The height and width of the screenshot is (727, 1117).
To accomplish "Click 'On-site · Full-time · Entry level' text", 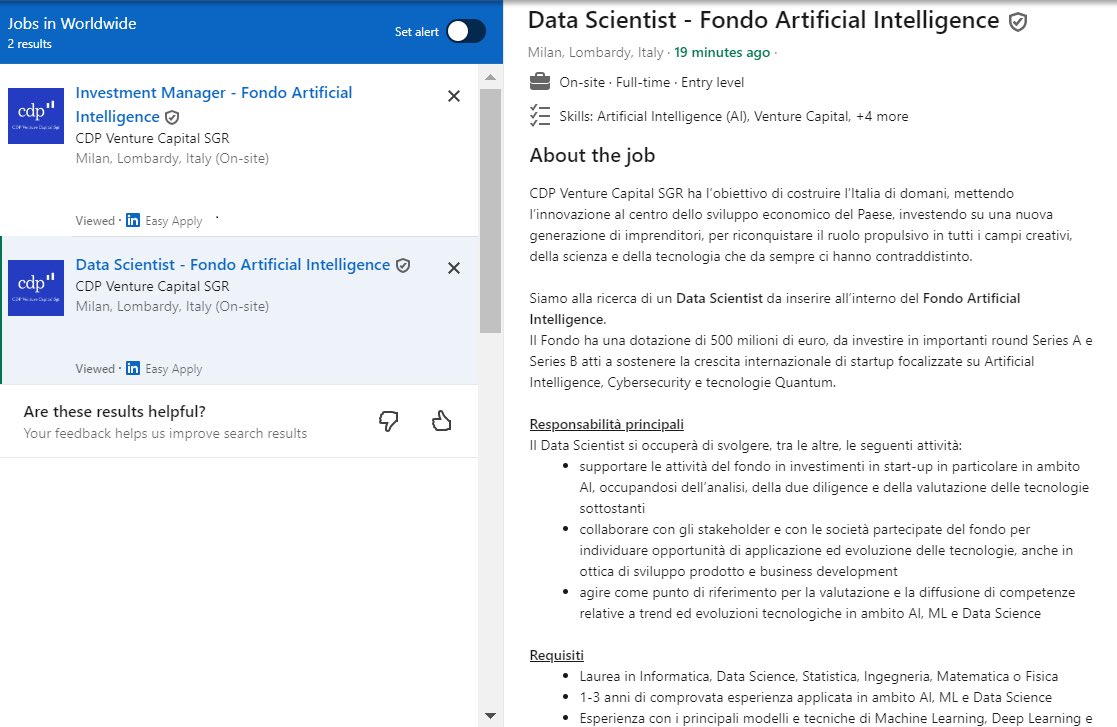I will point(652,83).
